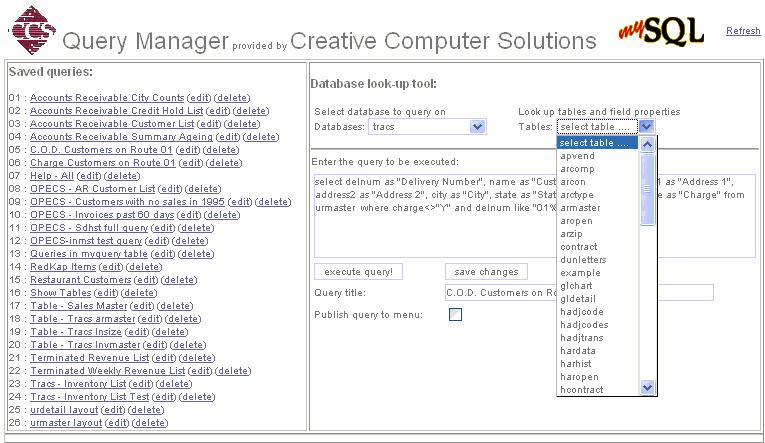The image size is (765, 443).
Task: Open the 'Help - All' query
Action: [52, 176]
